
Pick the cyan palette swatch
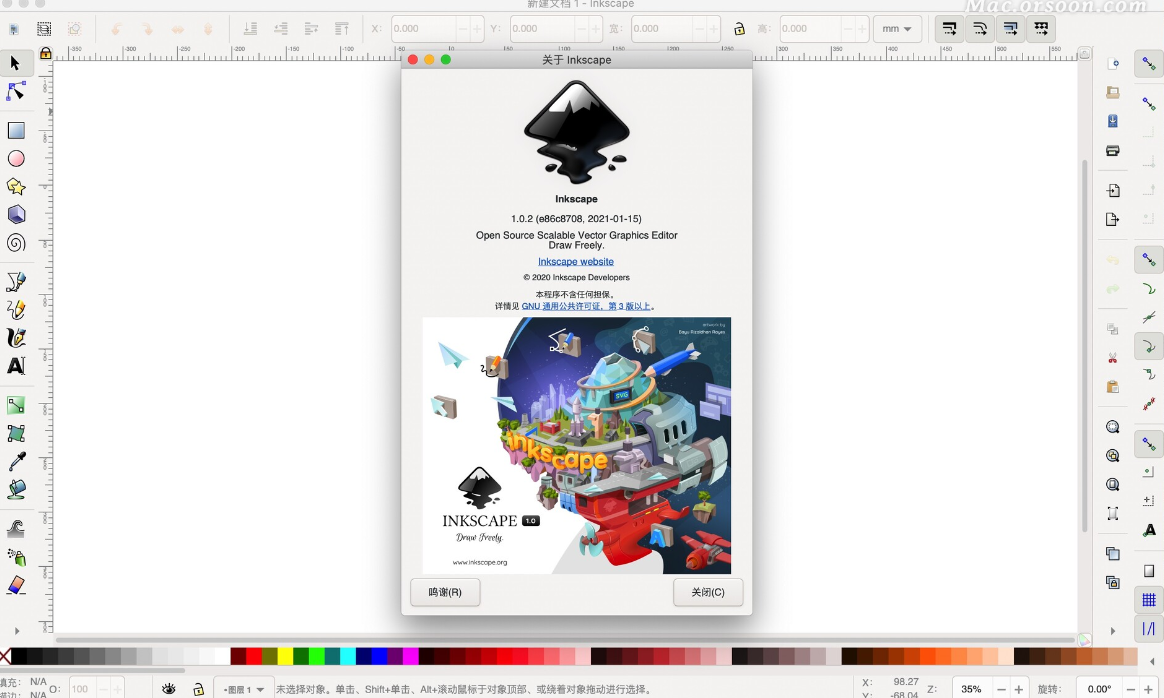(x=347, y=656)
